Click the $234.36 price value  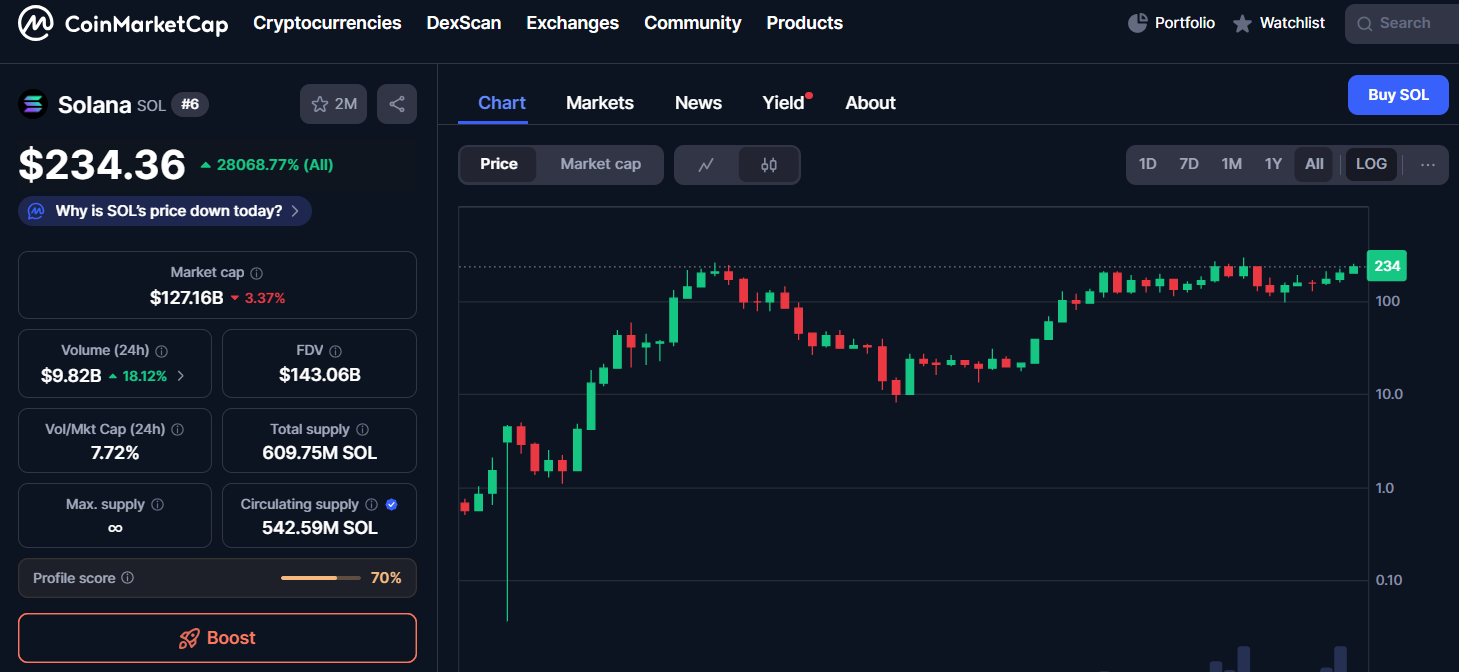pyautogui.click(x=102, y=165)
